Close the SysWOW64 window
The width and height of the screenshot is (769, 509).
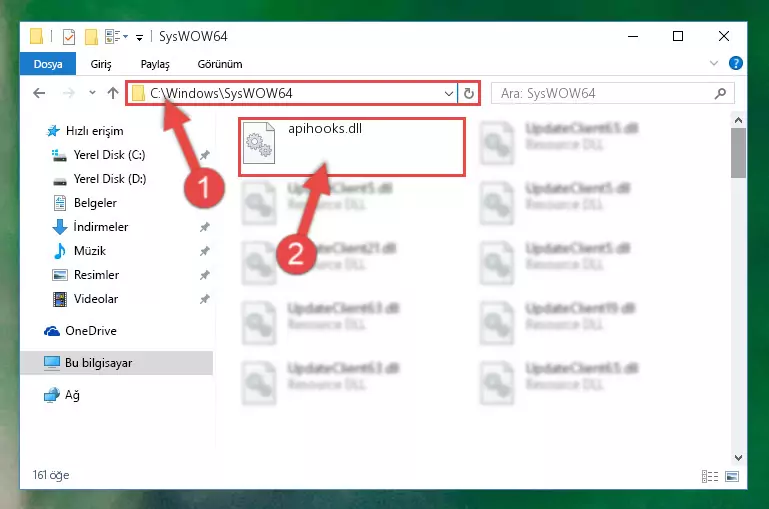pyautogui.click(x=723, y=36)
